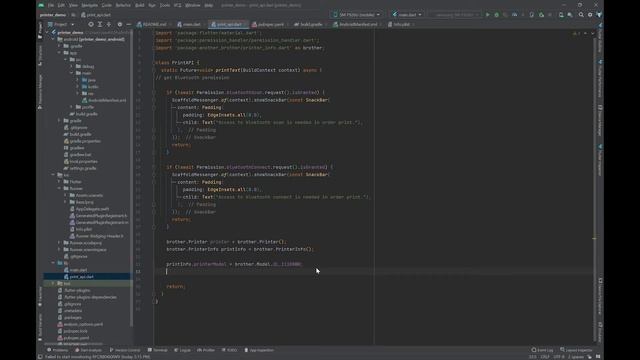This screenshot has width=640, height=360.
Task: Select print_api.dart in the project tree
Action: [x=82, y=277]
